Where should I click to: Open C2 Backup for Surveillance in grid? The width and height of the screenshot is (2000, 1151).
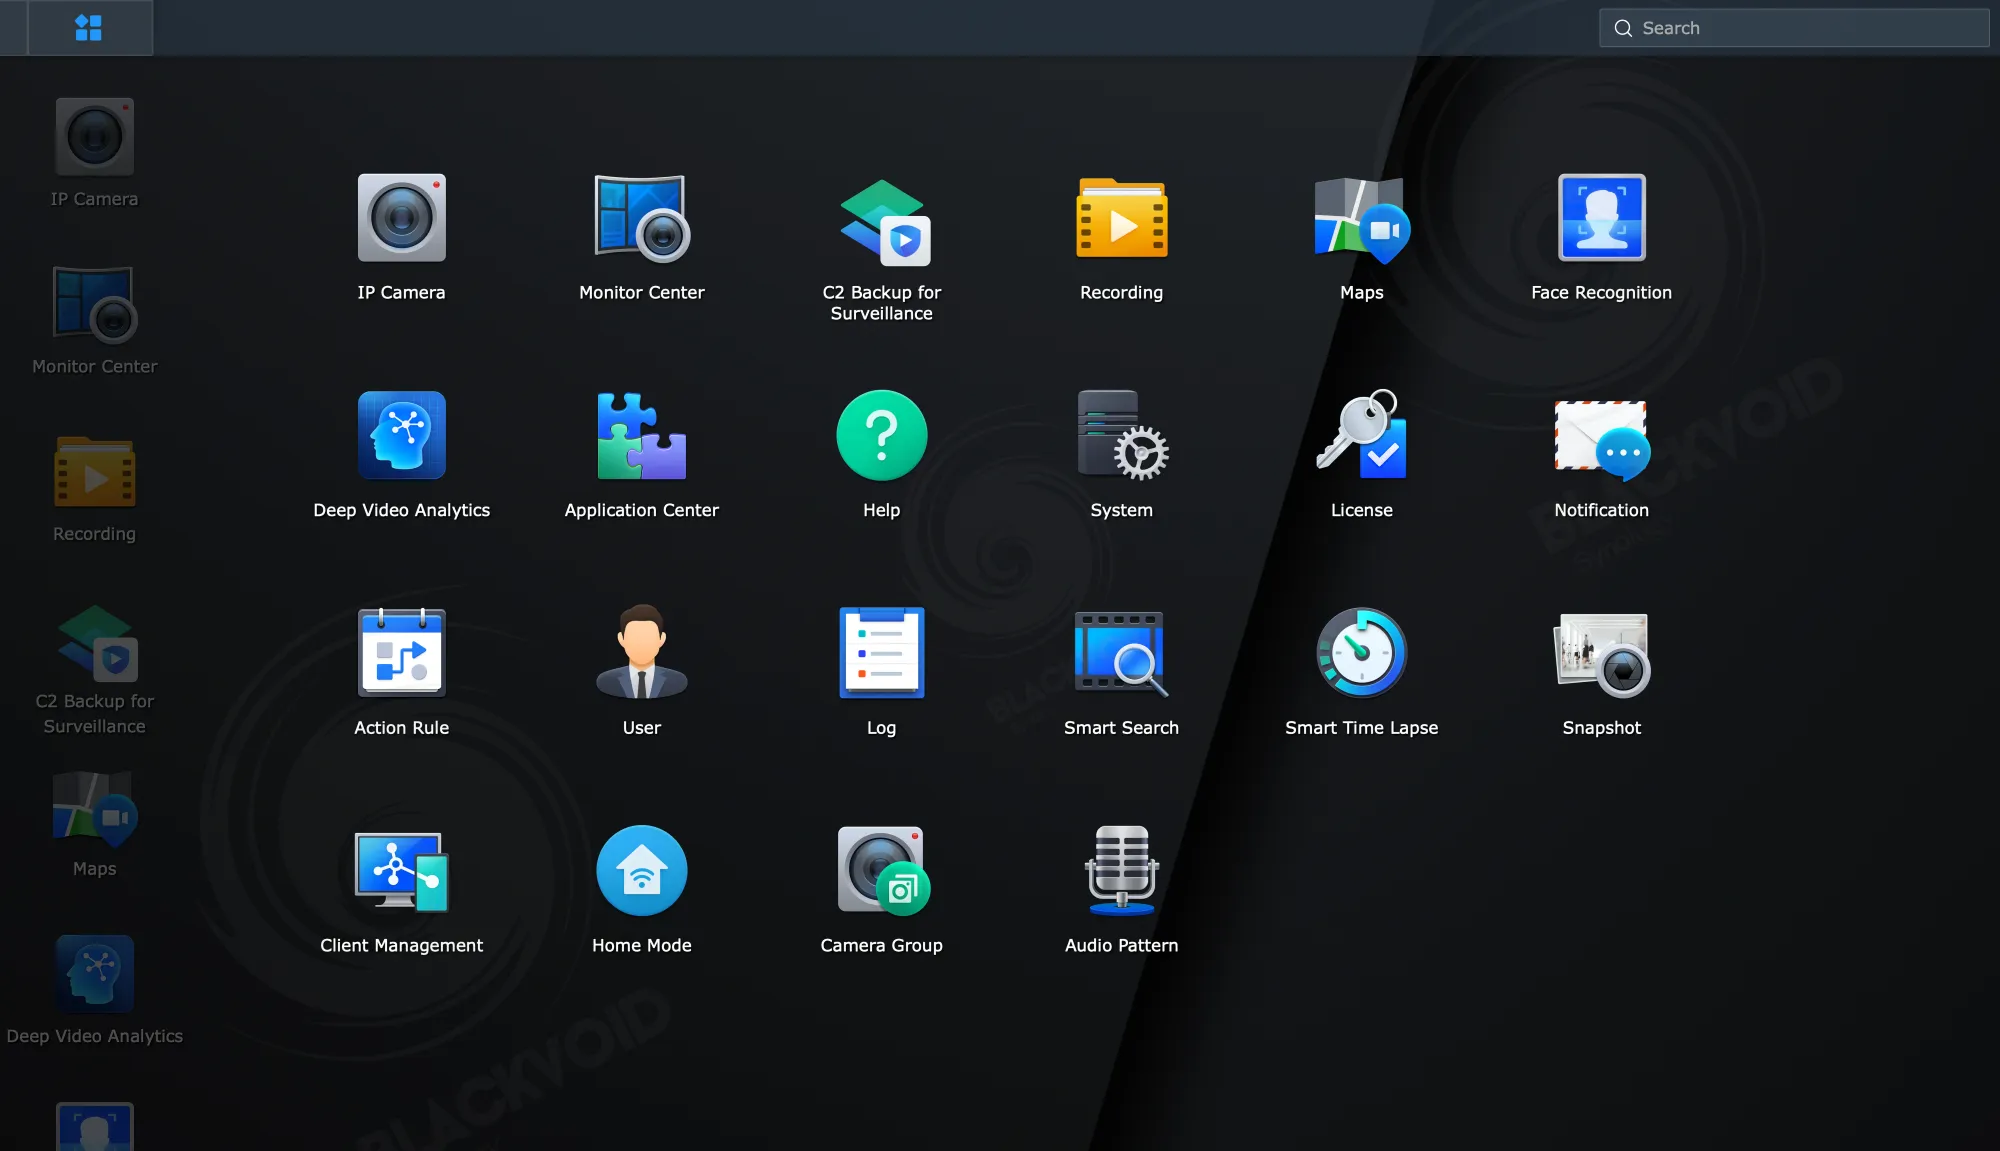click(x=881, y=221)
